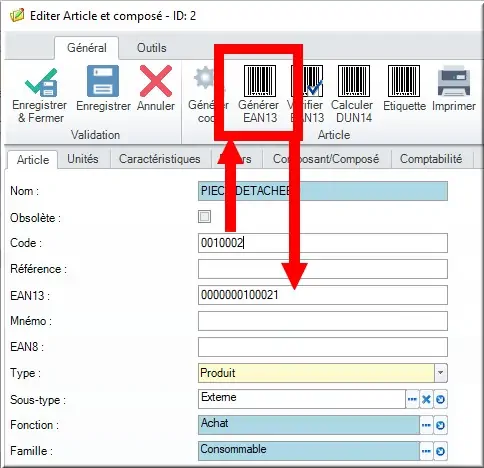Expand the Type dropdown arrow
Viewport: 484px width, 468px height.
tap(440, 373)
